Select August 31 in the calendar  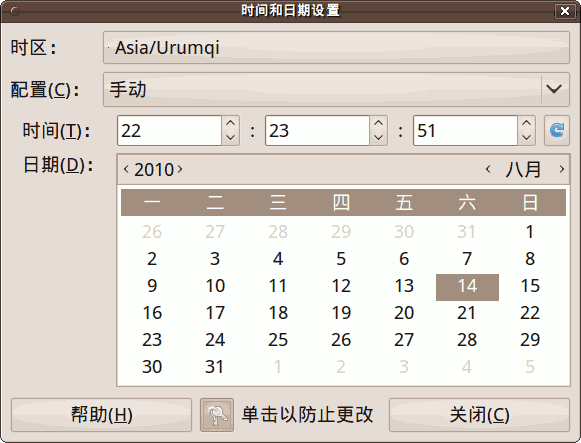(x=215, y=367)
